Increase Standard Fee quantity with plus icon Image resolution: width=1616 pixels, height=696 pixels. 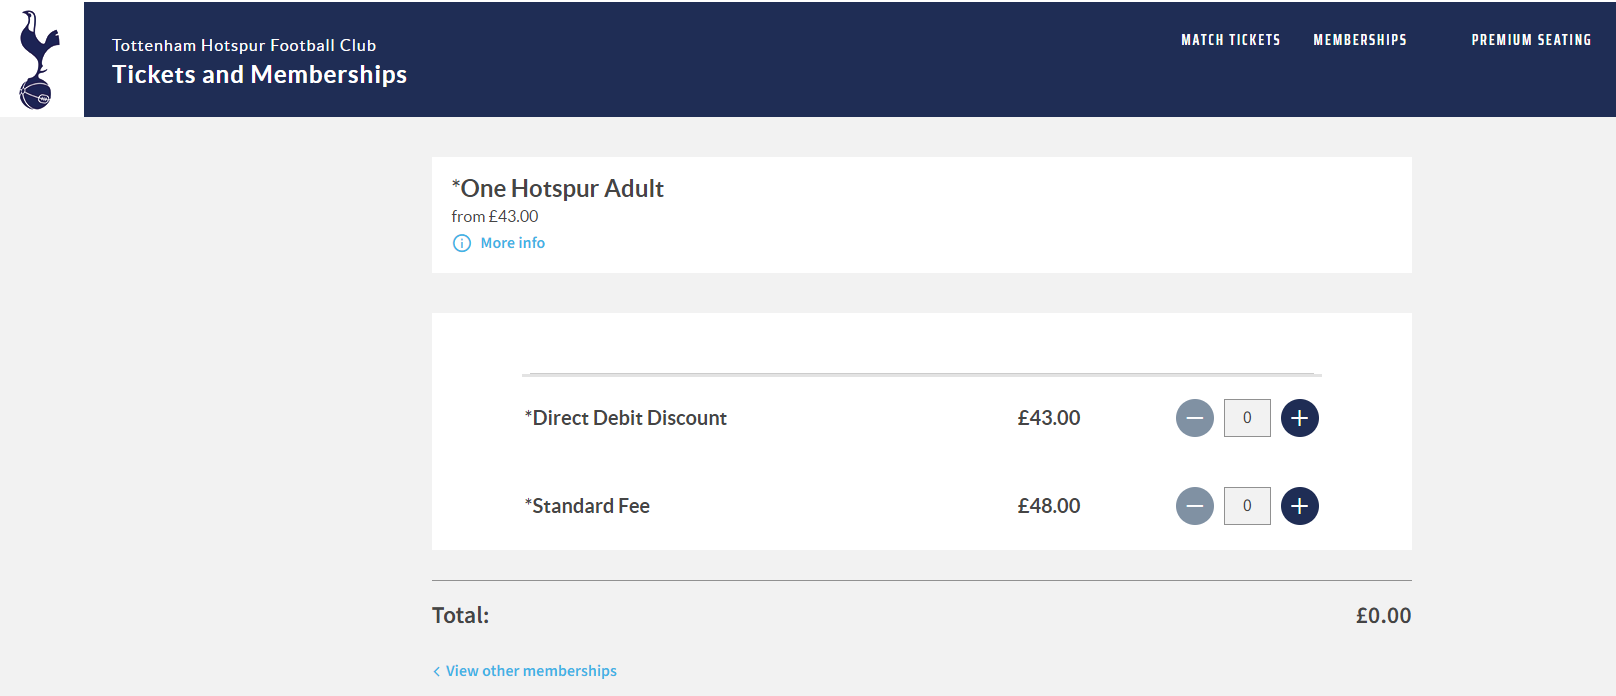pos(1299,506)
